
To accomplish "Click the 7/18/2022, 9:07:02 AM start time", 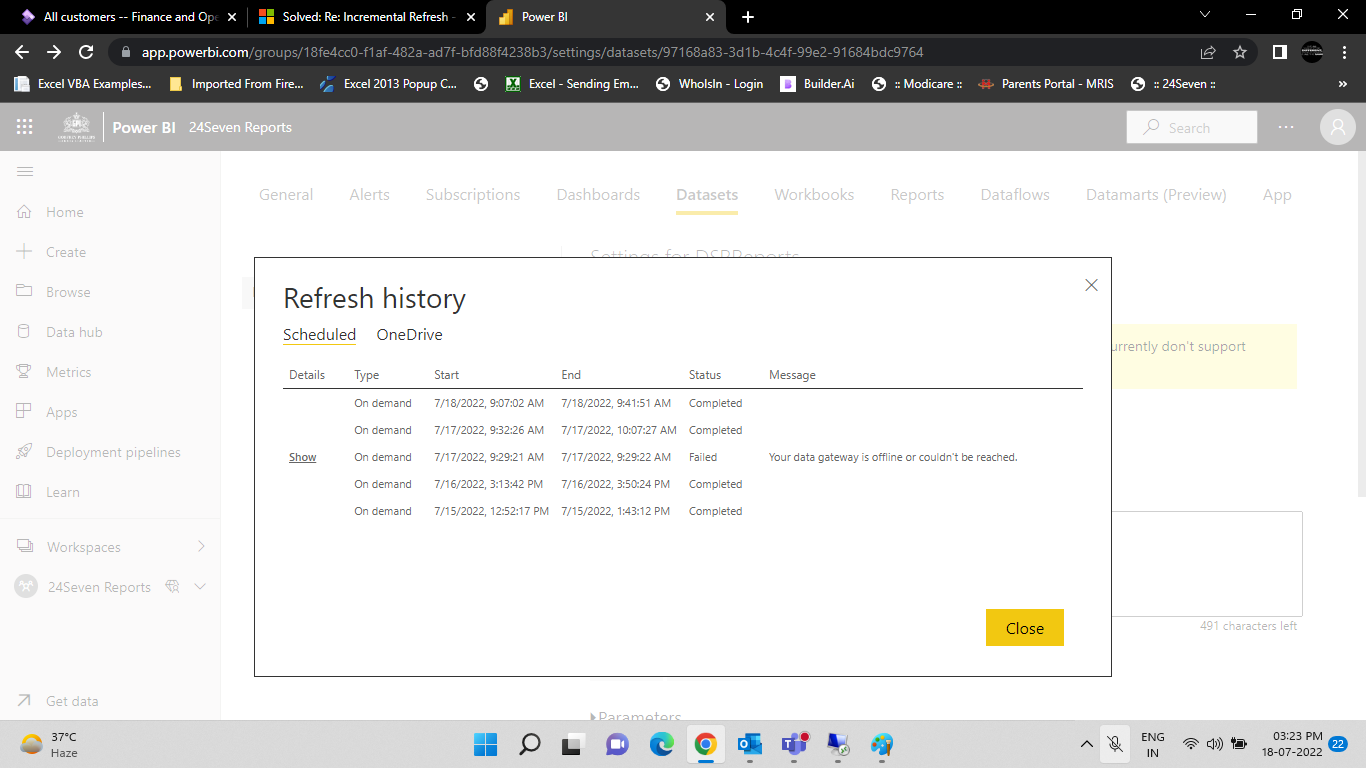I will [x=489, y=403].
